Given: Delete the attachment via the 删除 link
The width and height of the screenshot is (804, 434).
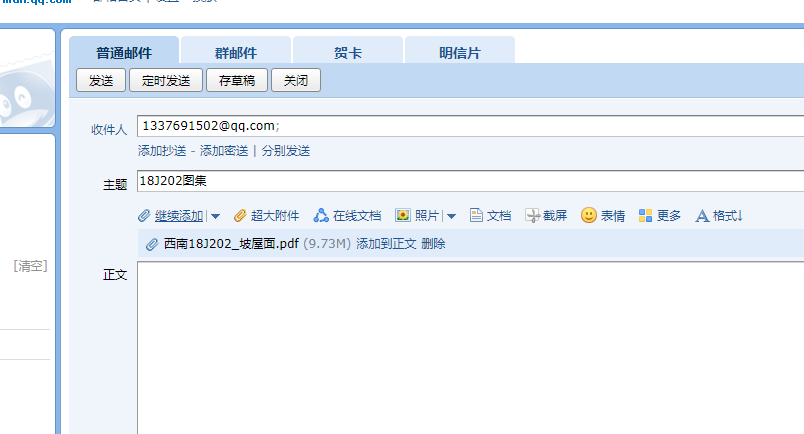Looking at the screenshot, I should coord(433,244).
